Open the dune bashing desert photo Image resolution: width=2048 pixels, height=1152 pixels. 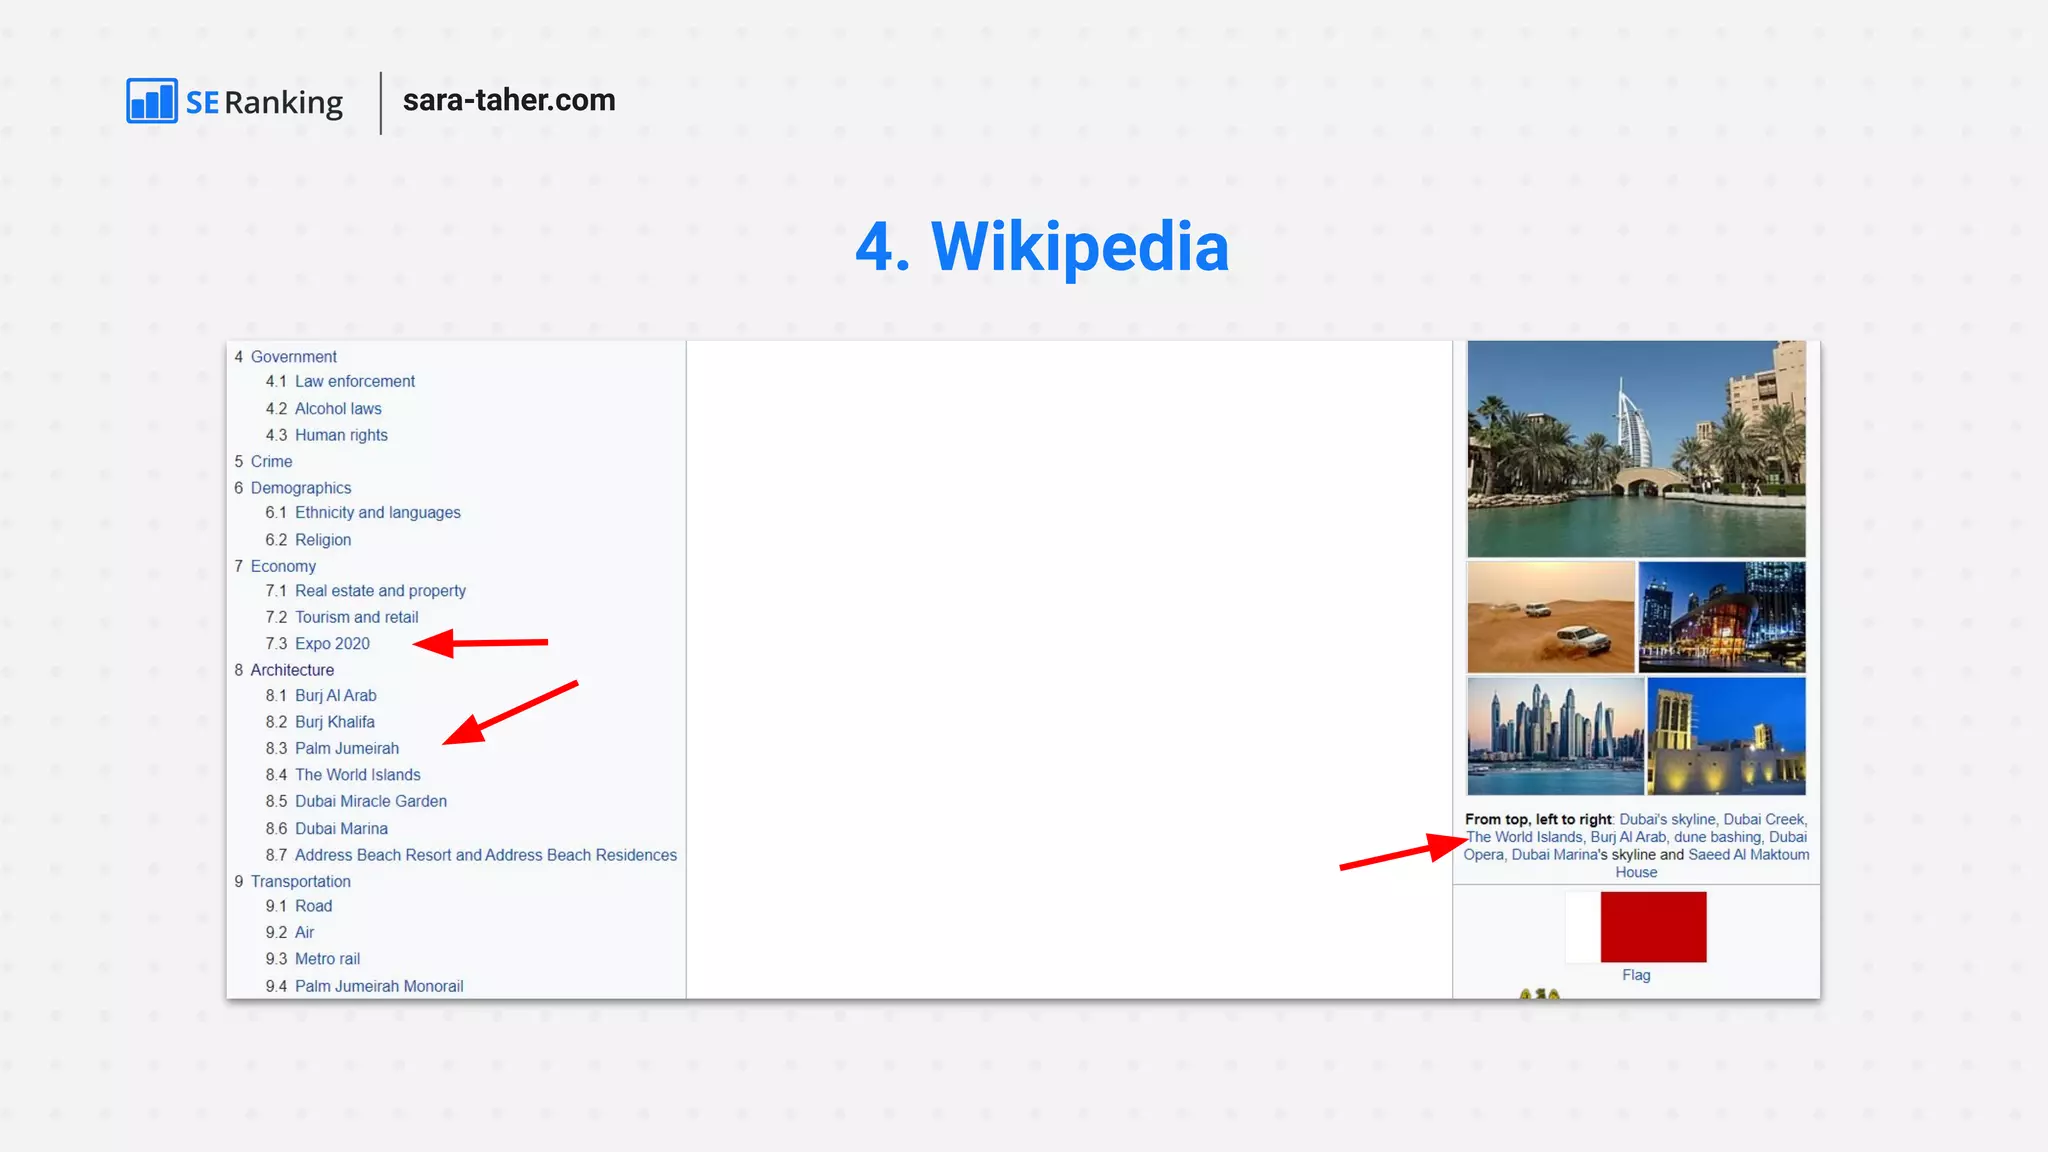1550,617
